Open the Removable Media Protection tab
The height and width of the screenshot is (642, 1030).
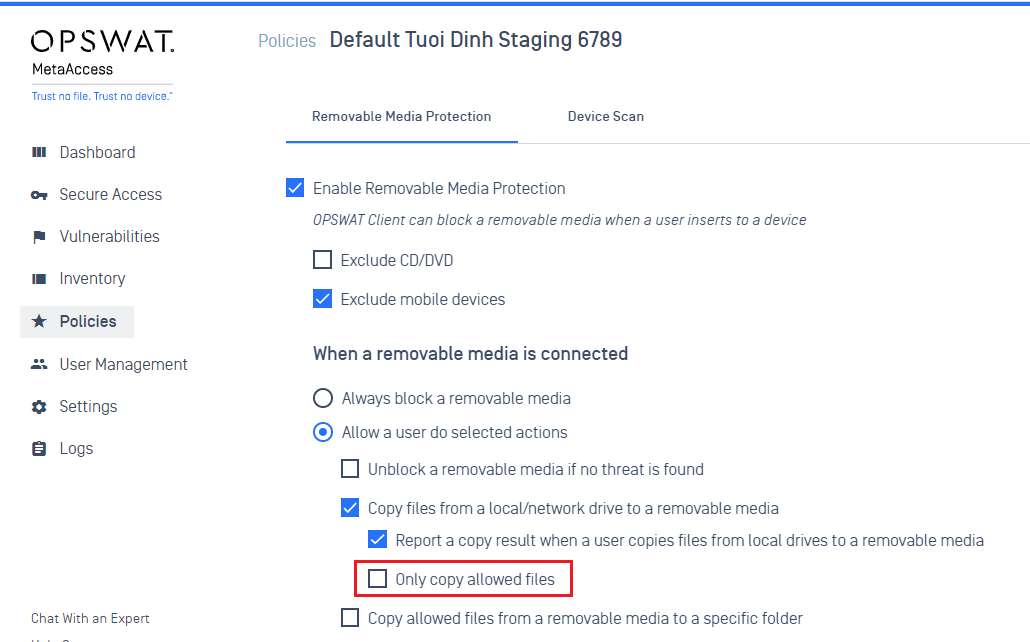click(401, 116)
